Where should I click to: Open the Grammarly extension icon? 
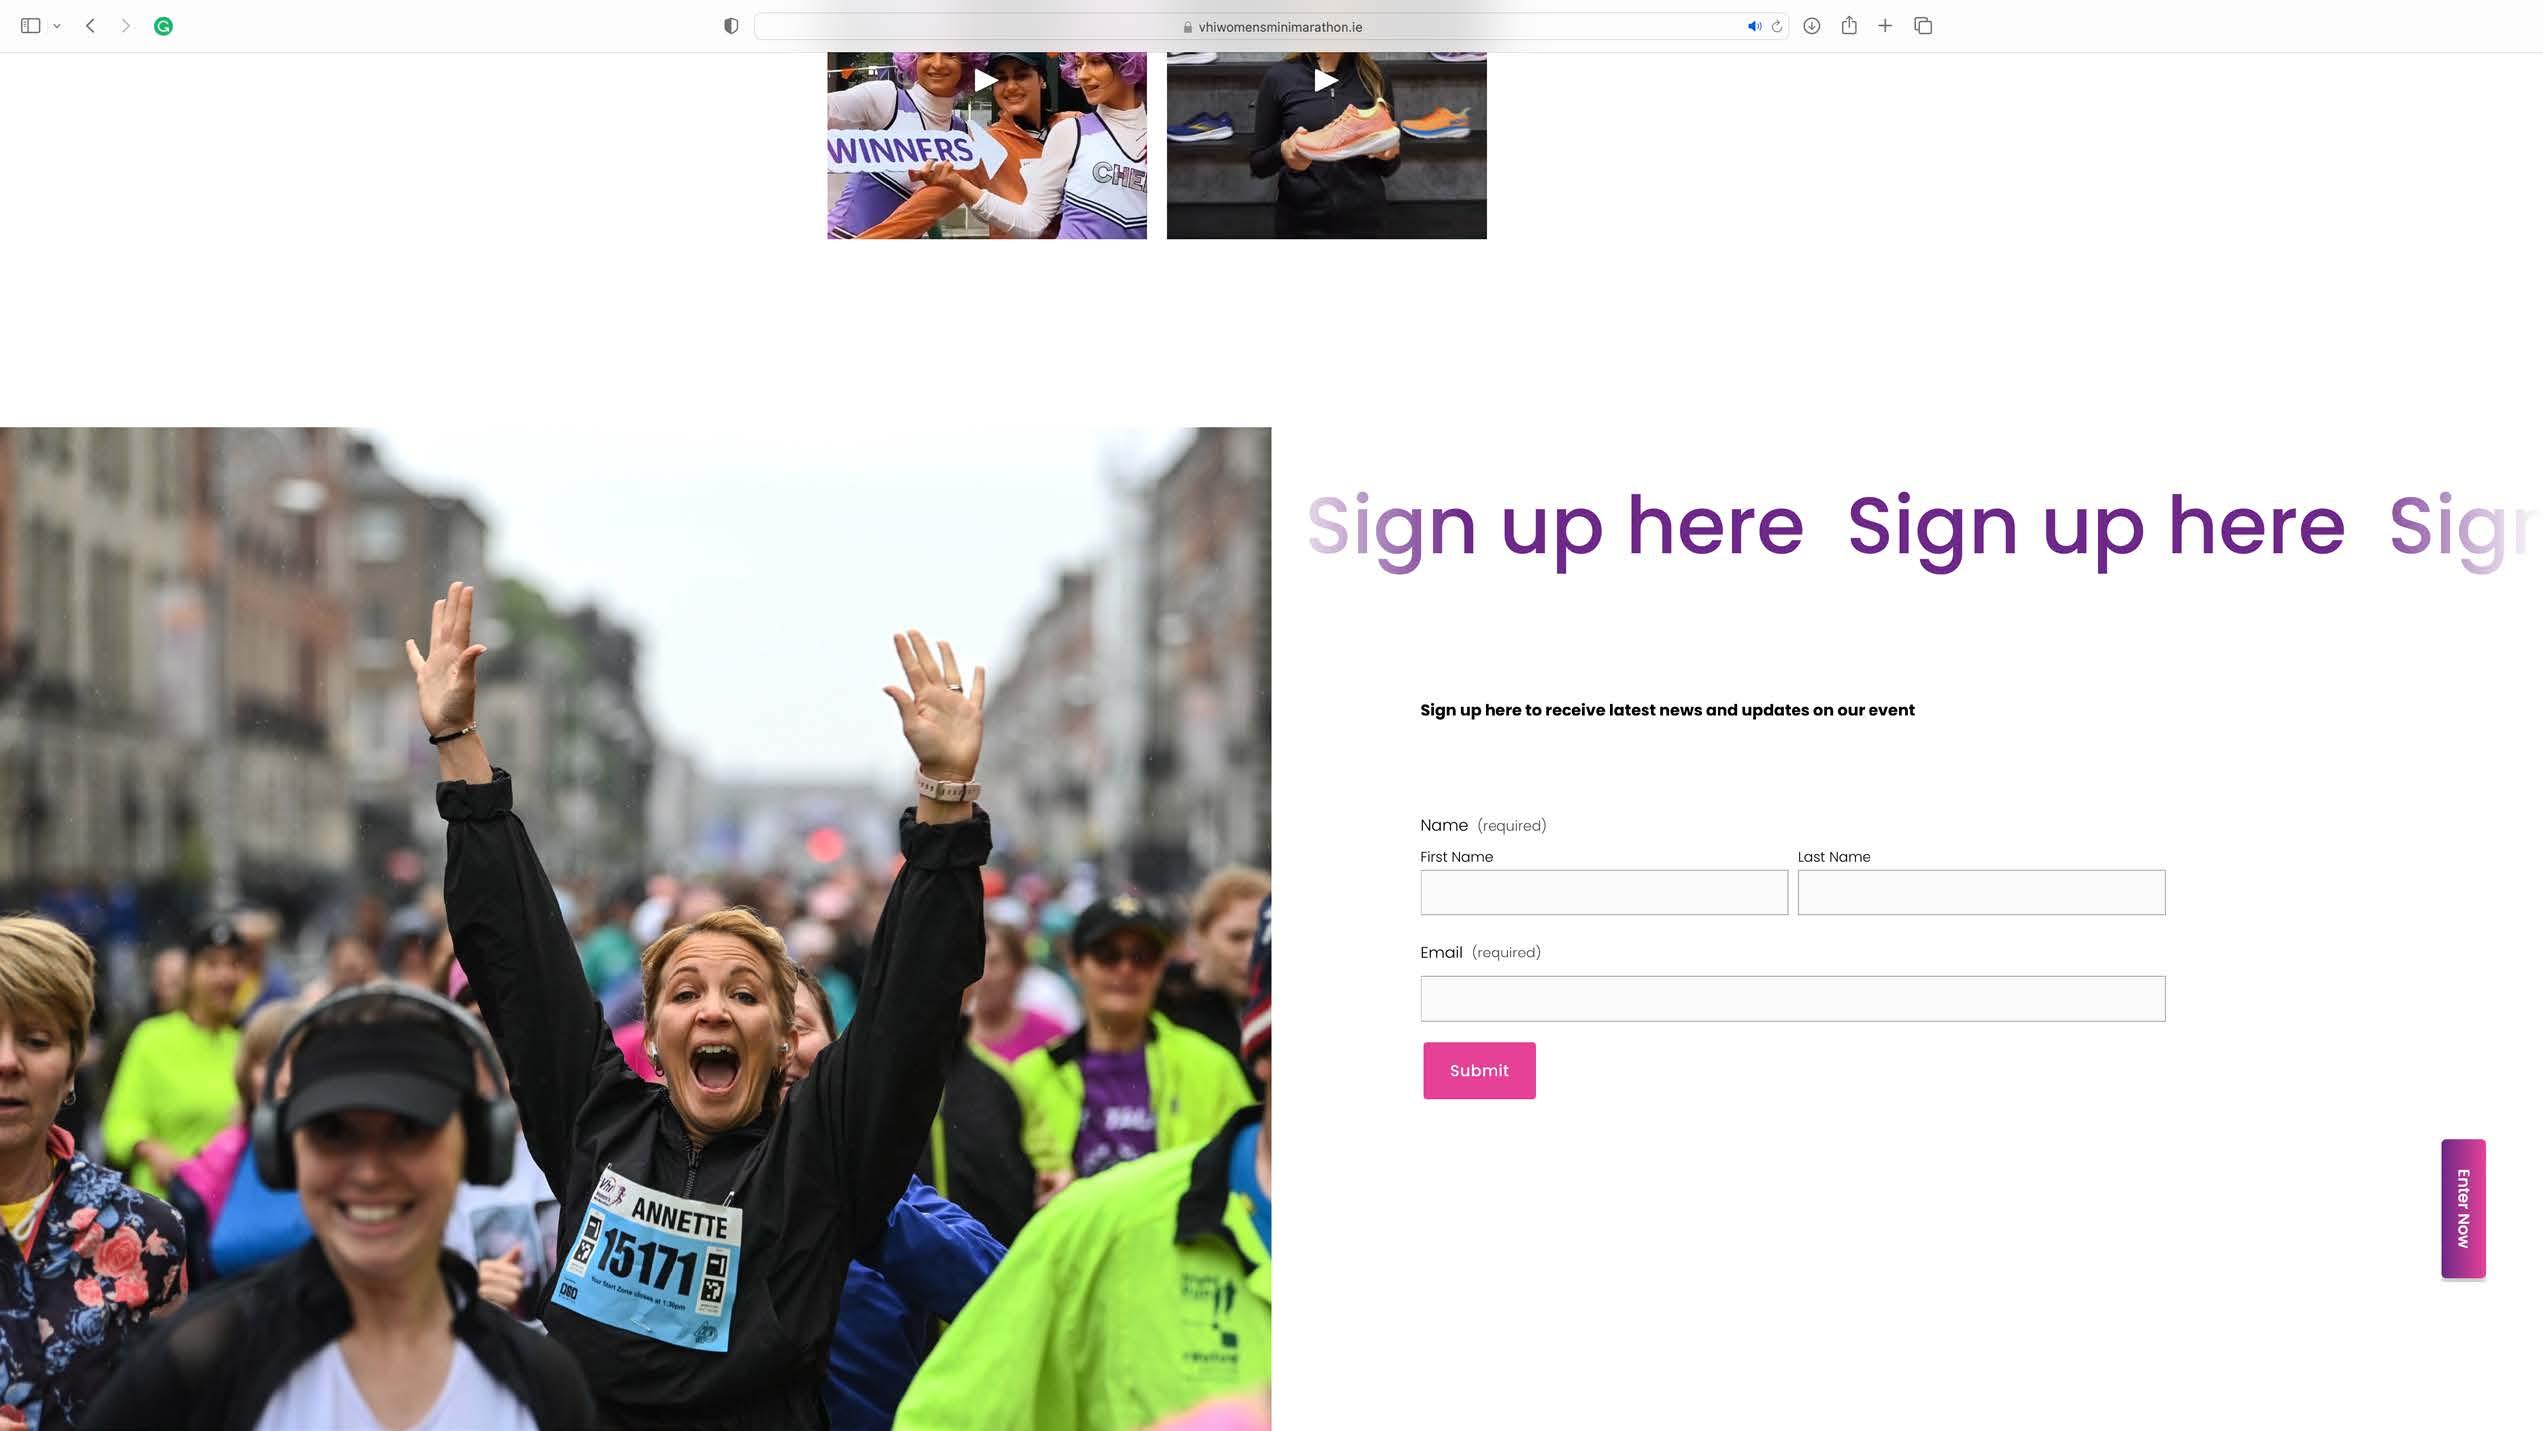click(x=163, y=26)
